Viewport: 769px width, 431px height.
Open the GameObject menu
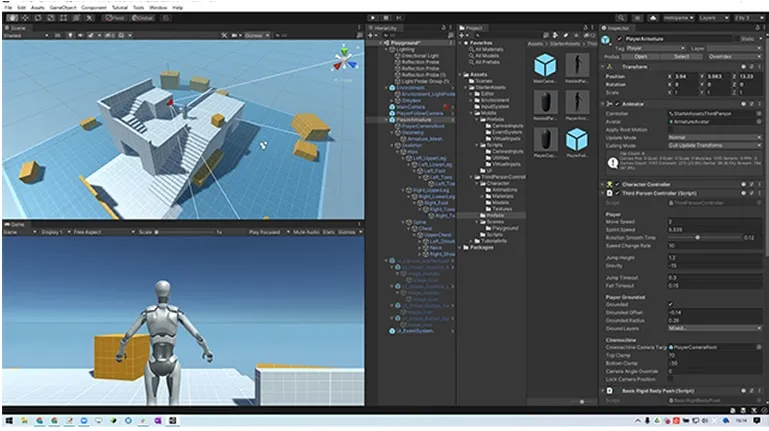click(63, 7)
